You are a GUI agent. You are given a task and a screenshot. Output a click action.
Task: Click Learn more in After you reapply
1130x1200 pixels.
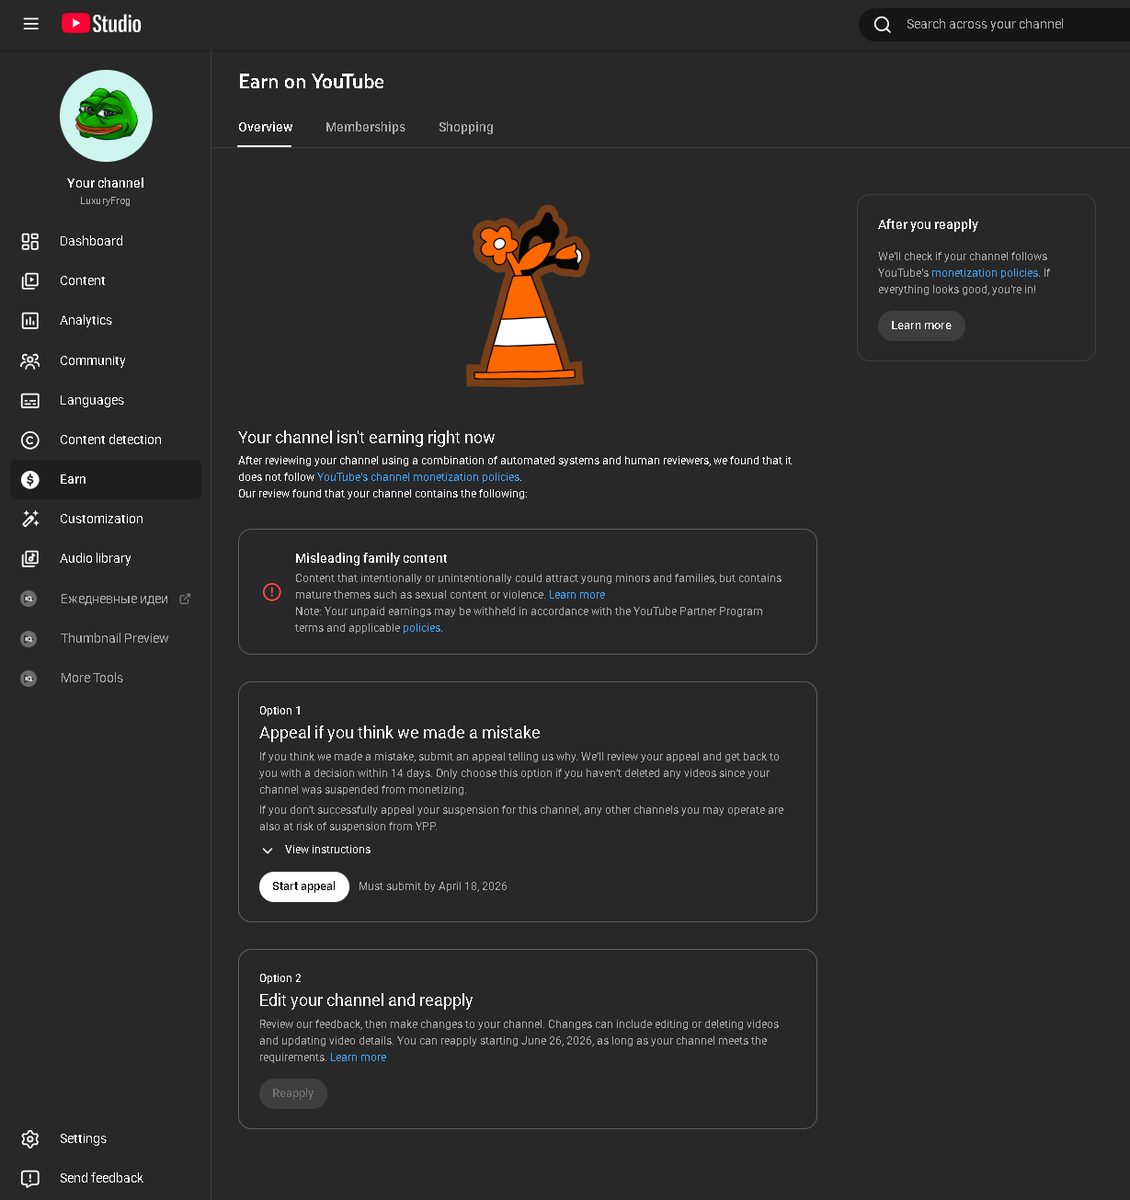tap(921, 326)
